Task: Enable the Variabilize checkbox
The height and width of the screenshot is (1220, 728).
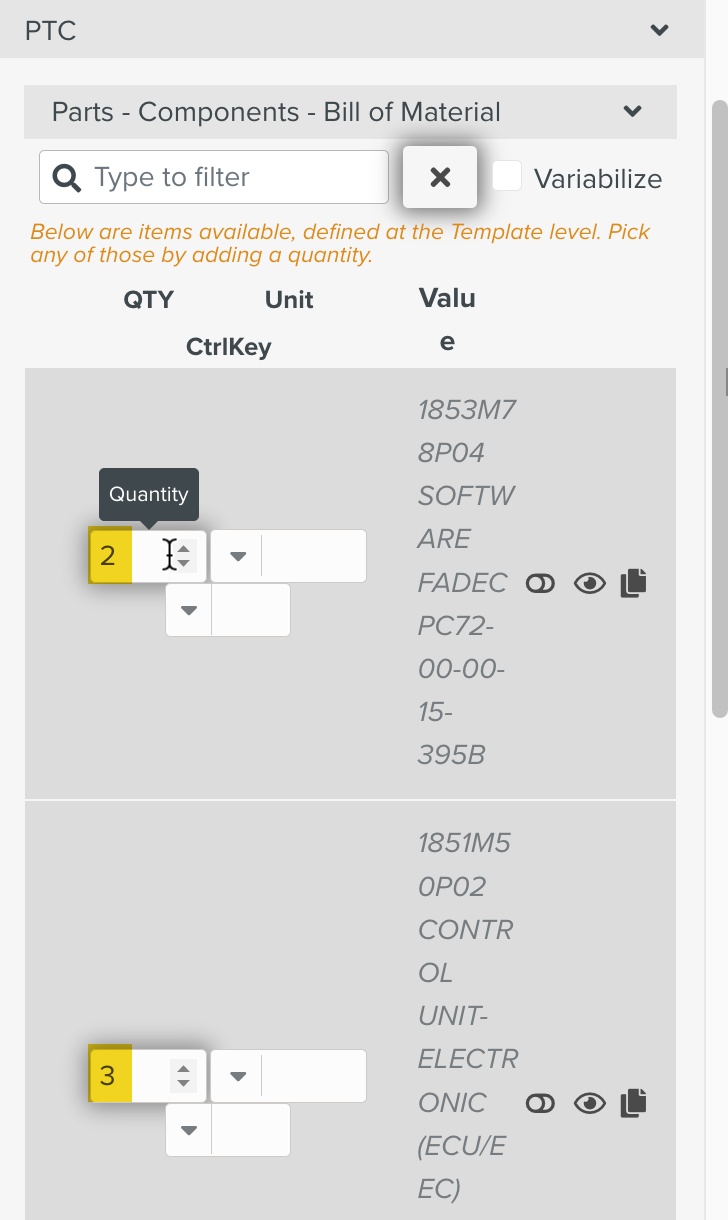Action: tap(507, 177)
